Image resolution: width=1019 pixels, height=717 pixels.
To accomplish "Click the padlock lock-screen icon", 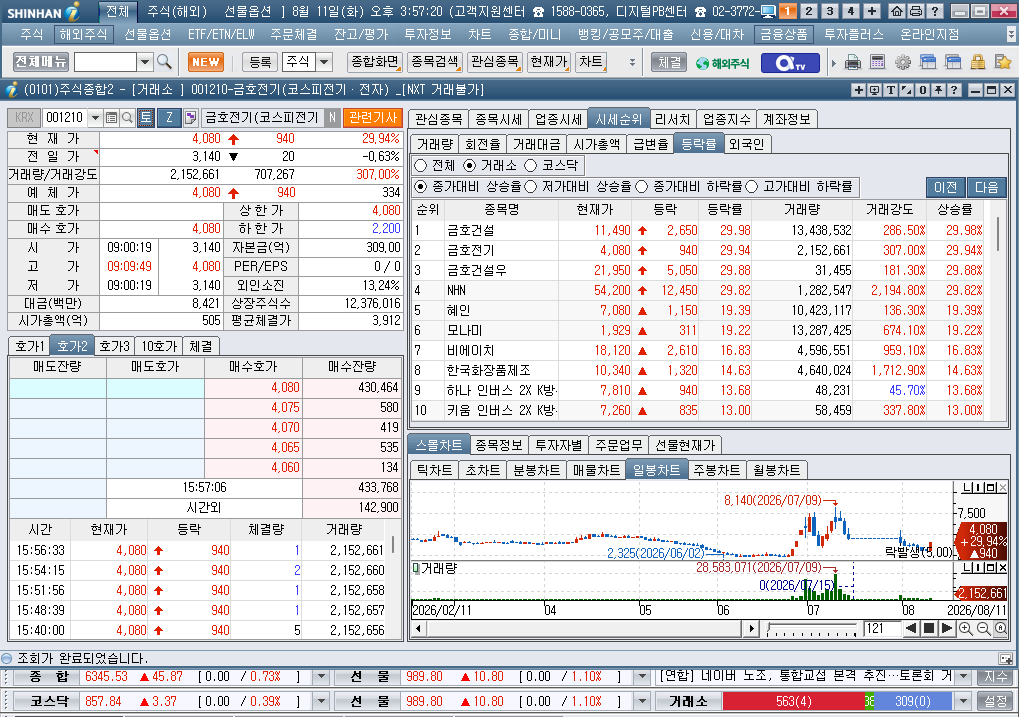I will [x=977, y=62].
